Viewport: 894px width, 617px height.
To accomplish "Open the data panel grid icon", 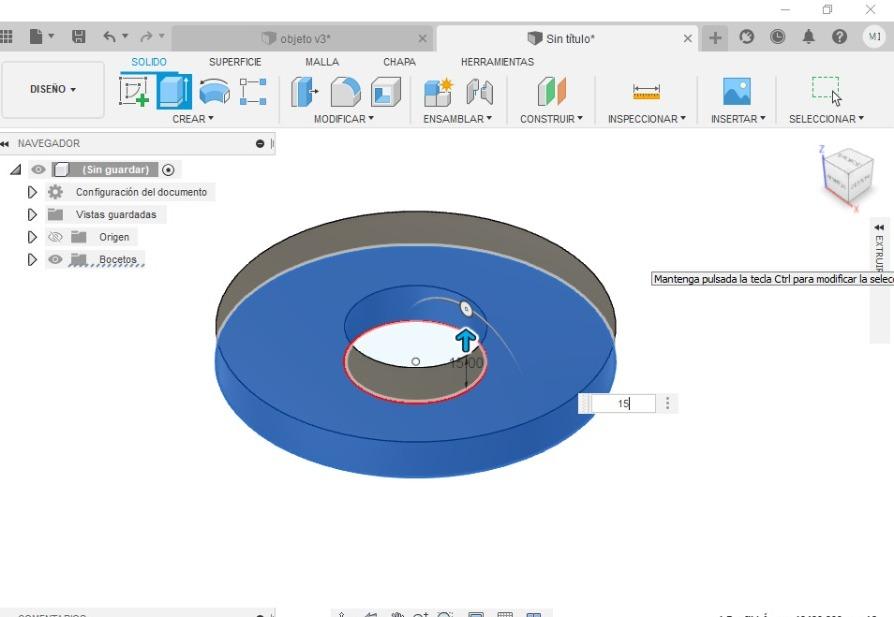I will 6,37.
